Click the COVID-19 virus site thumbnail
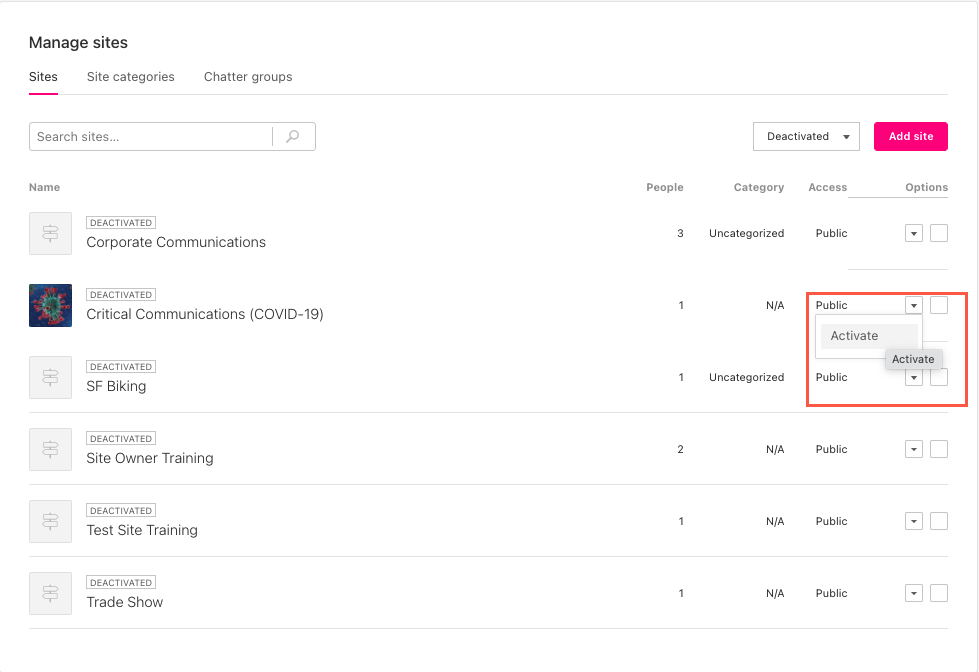The height and width of the screenshot is (672, 979). pyautogui.click(x=50, y=305)
